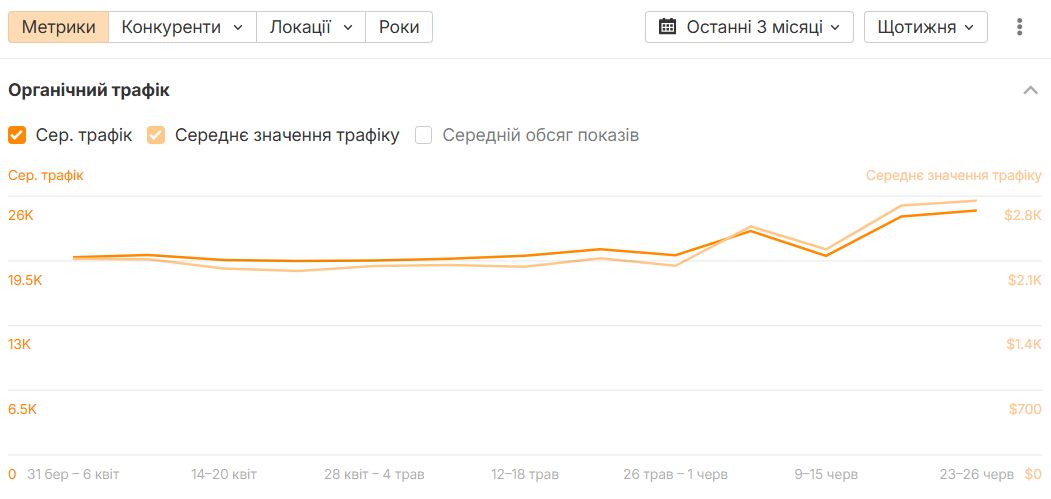Click the 23–26 черв chart data point

tap(976, 210)
